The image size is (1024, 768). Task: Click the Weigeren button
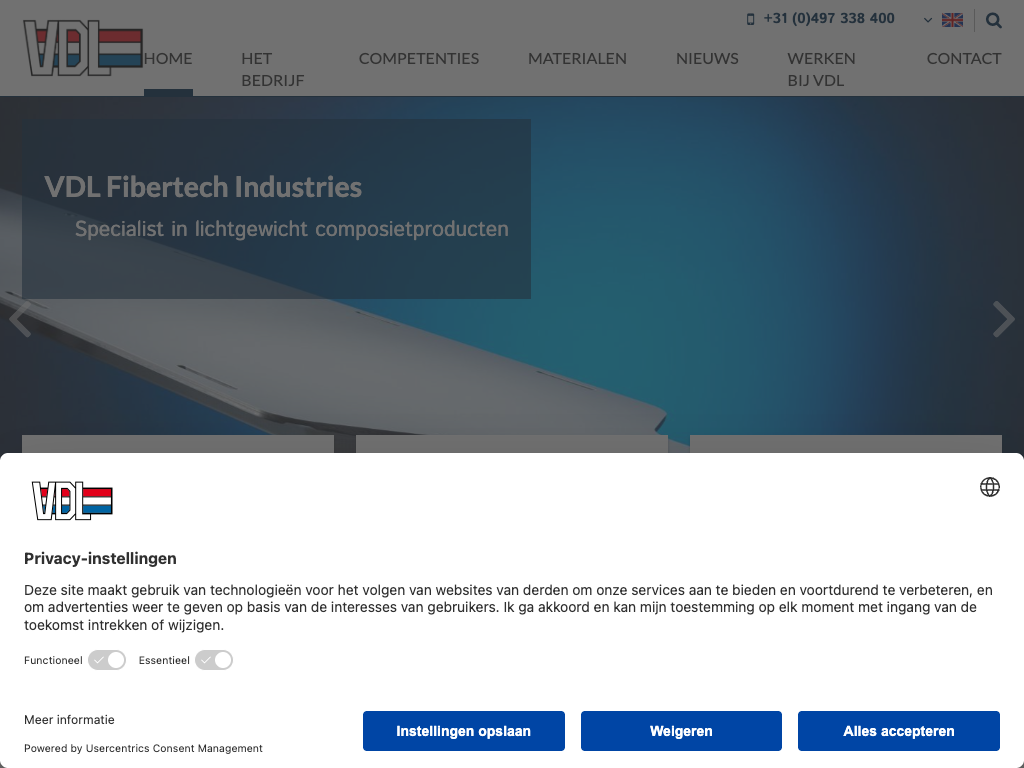[x=681, y=731]
